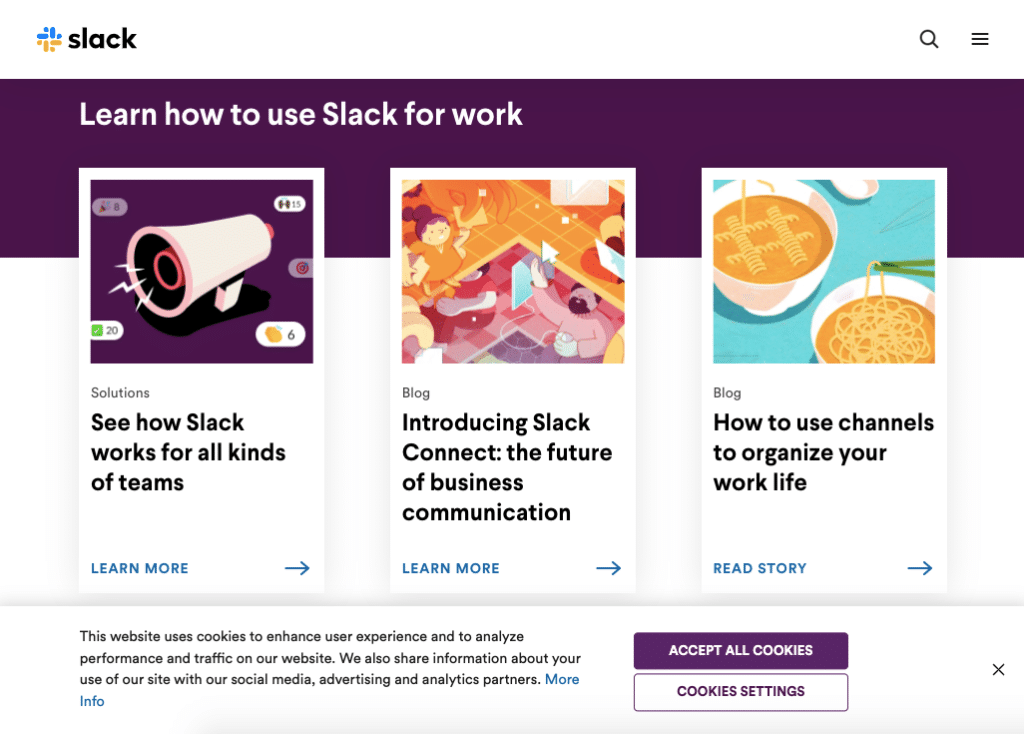This screenshot has height=734, width=1024.
Task: Click LEARN MORE under Solutions card
Action: pyautogui.click(x=140, y=568)
